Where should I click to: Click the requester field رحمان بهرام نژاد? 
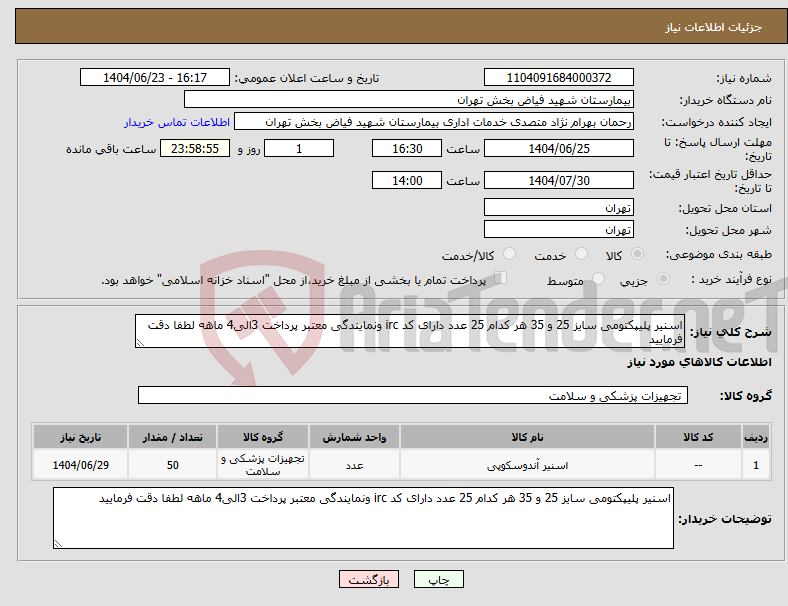point(434,122)
